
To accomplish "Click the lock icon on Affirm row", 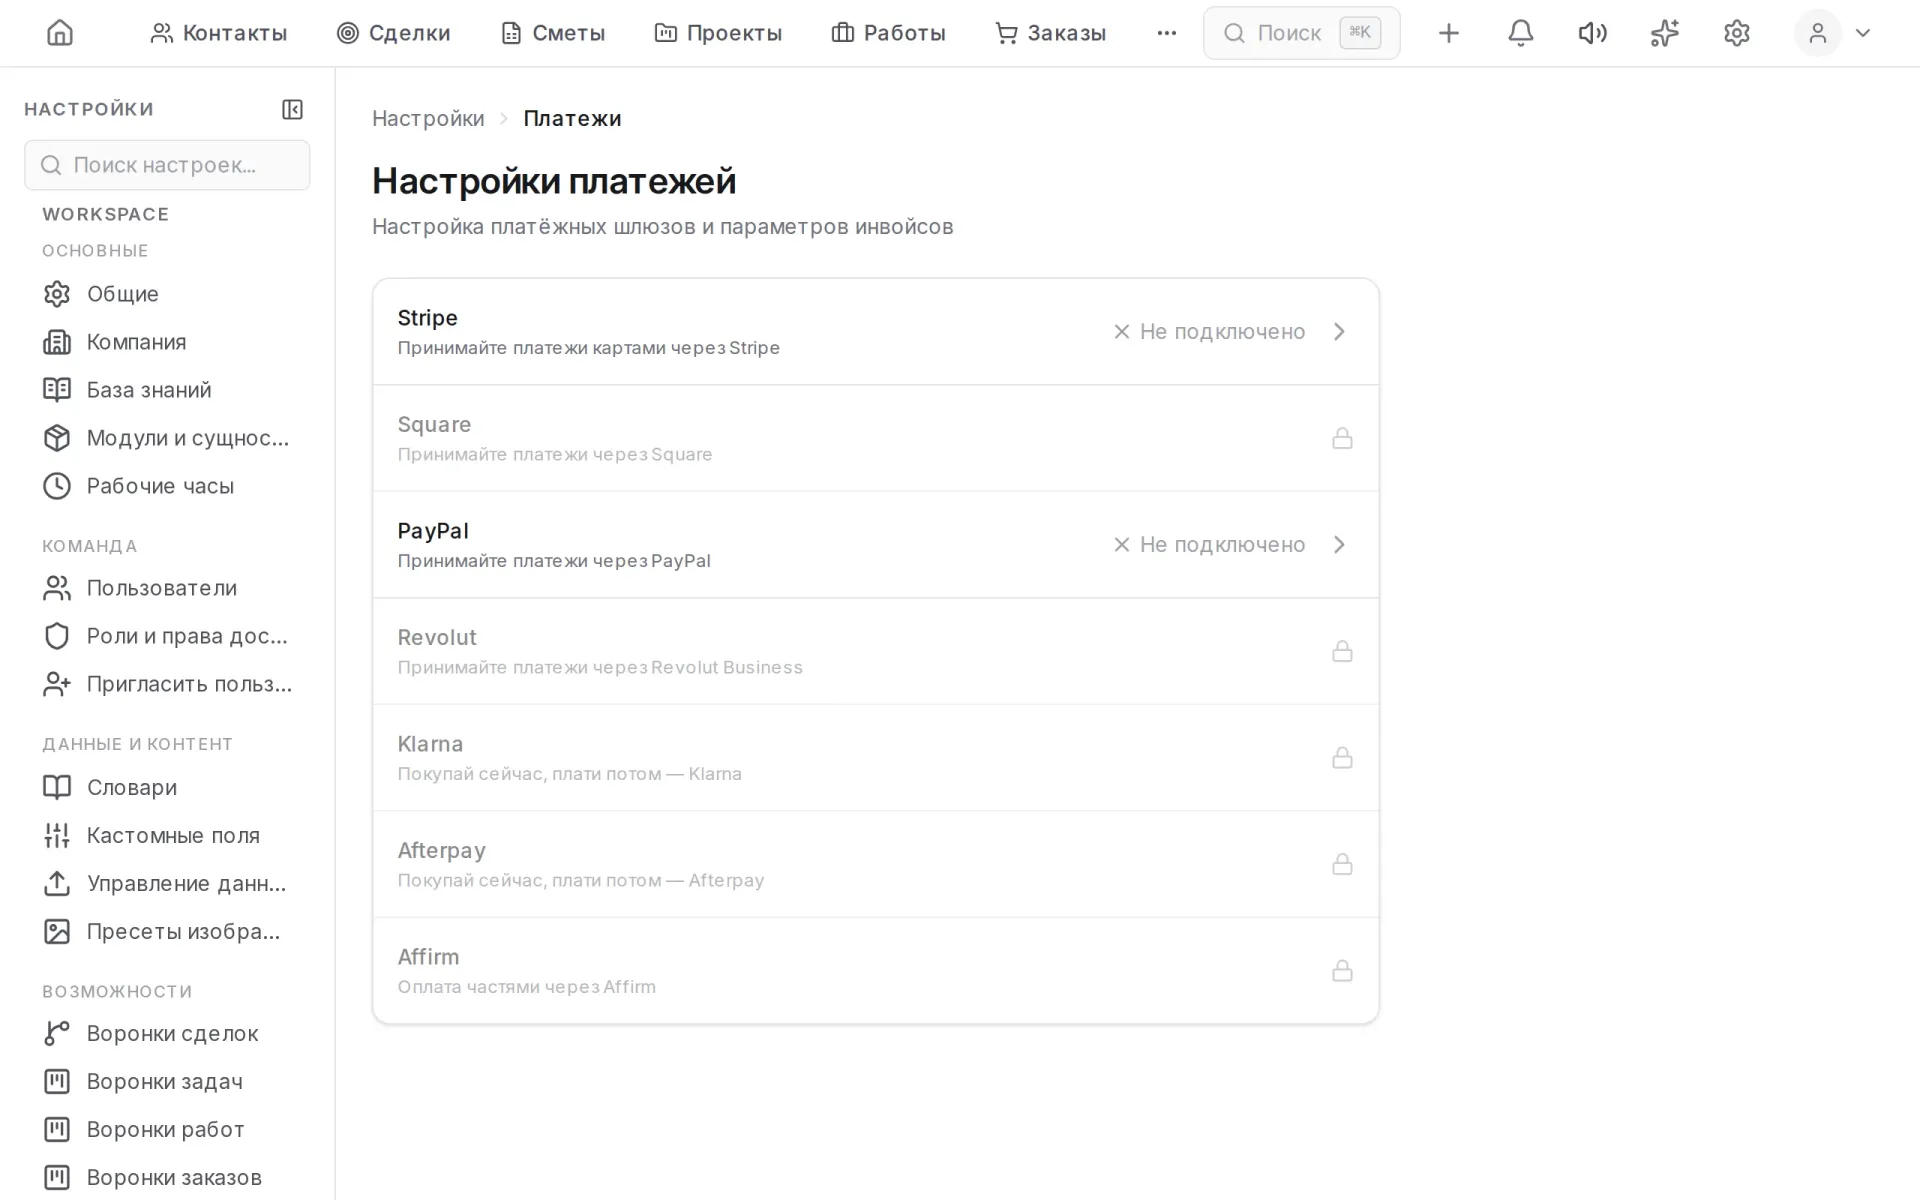I will tap(1342, 970).
